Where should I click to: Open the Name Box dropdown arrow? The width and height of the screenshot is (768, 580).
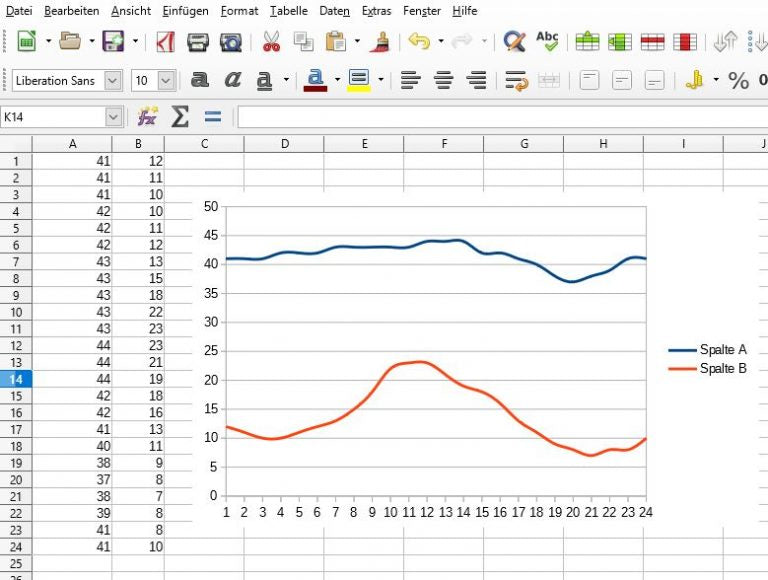(114, 117)
